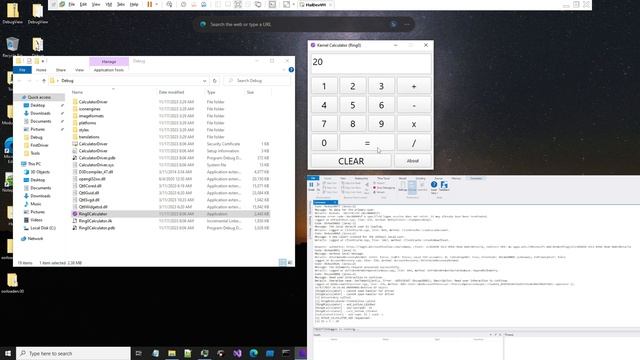Click the Manage contextual tab in Explorer

109,62
